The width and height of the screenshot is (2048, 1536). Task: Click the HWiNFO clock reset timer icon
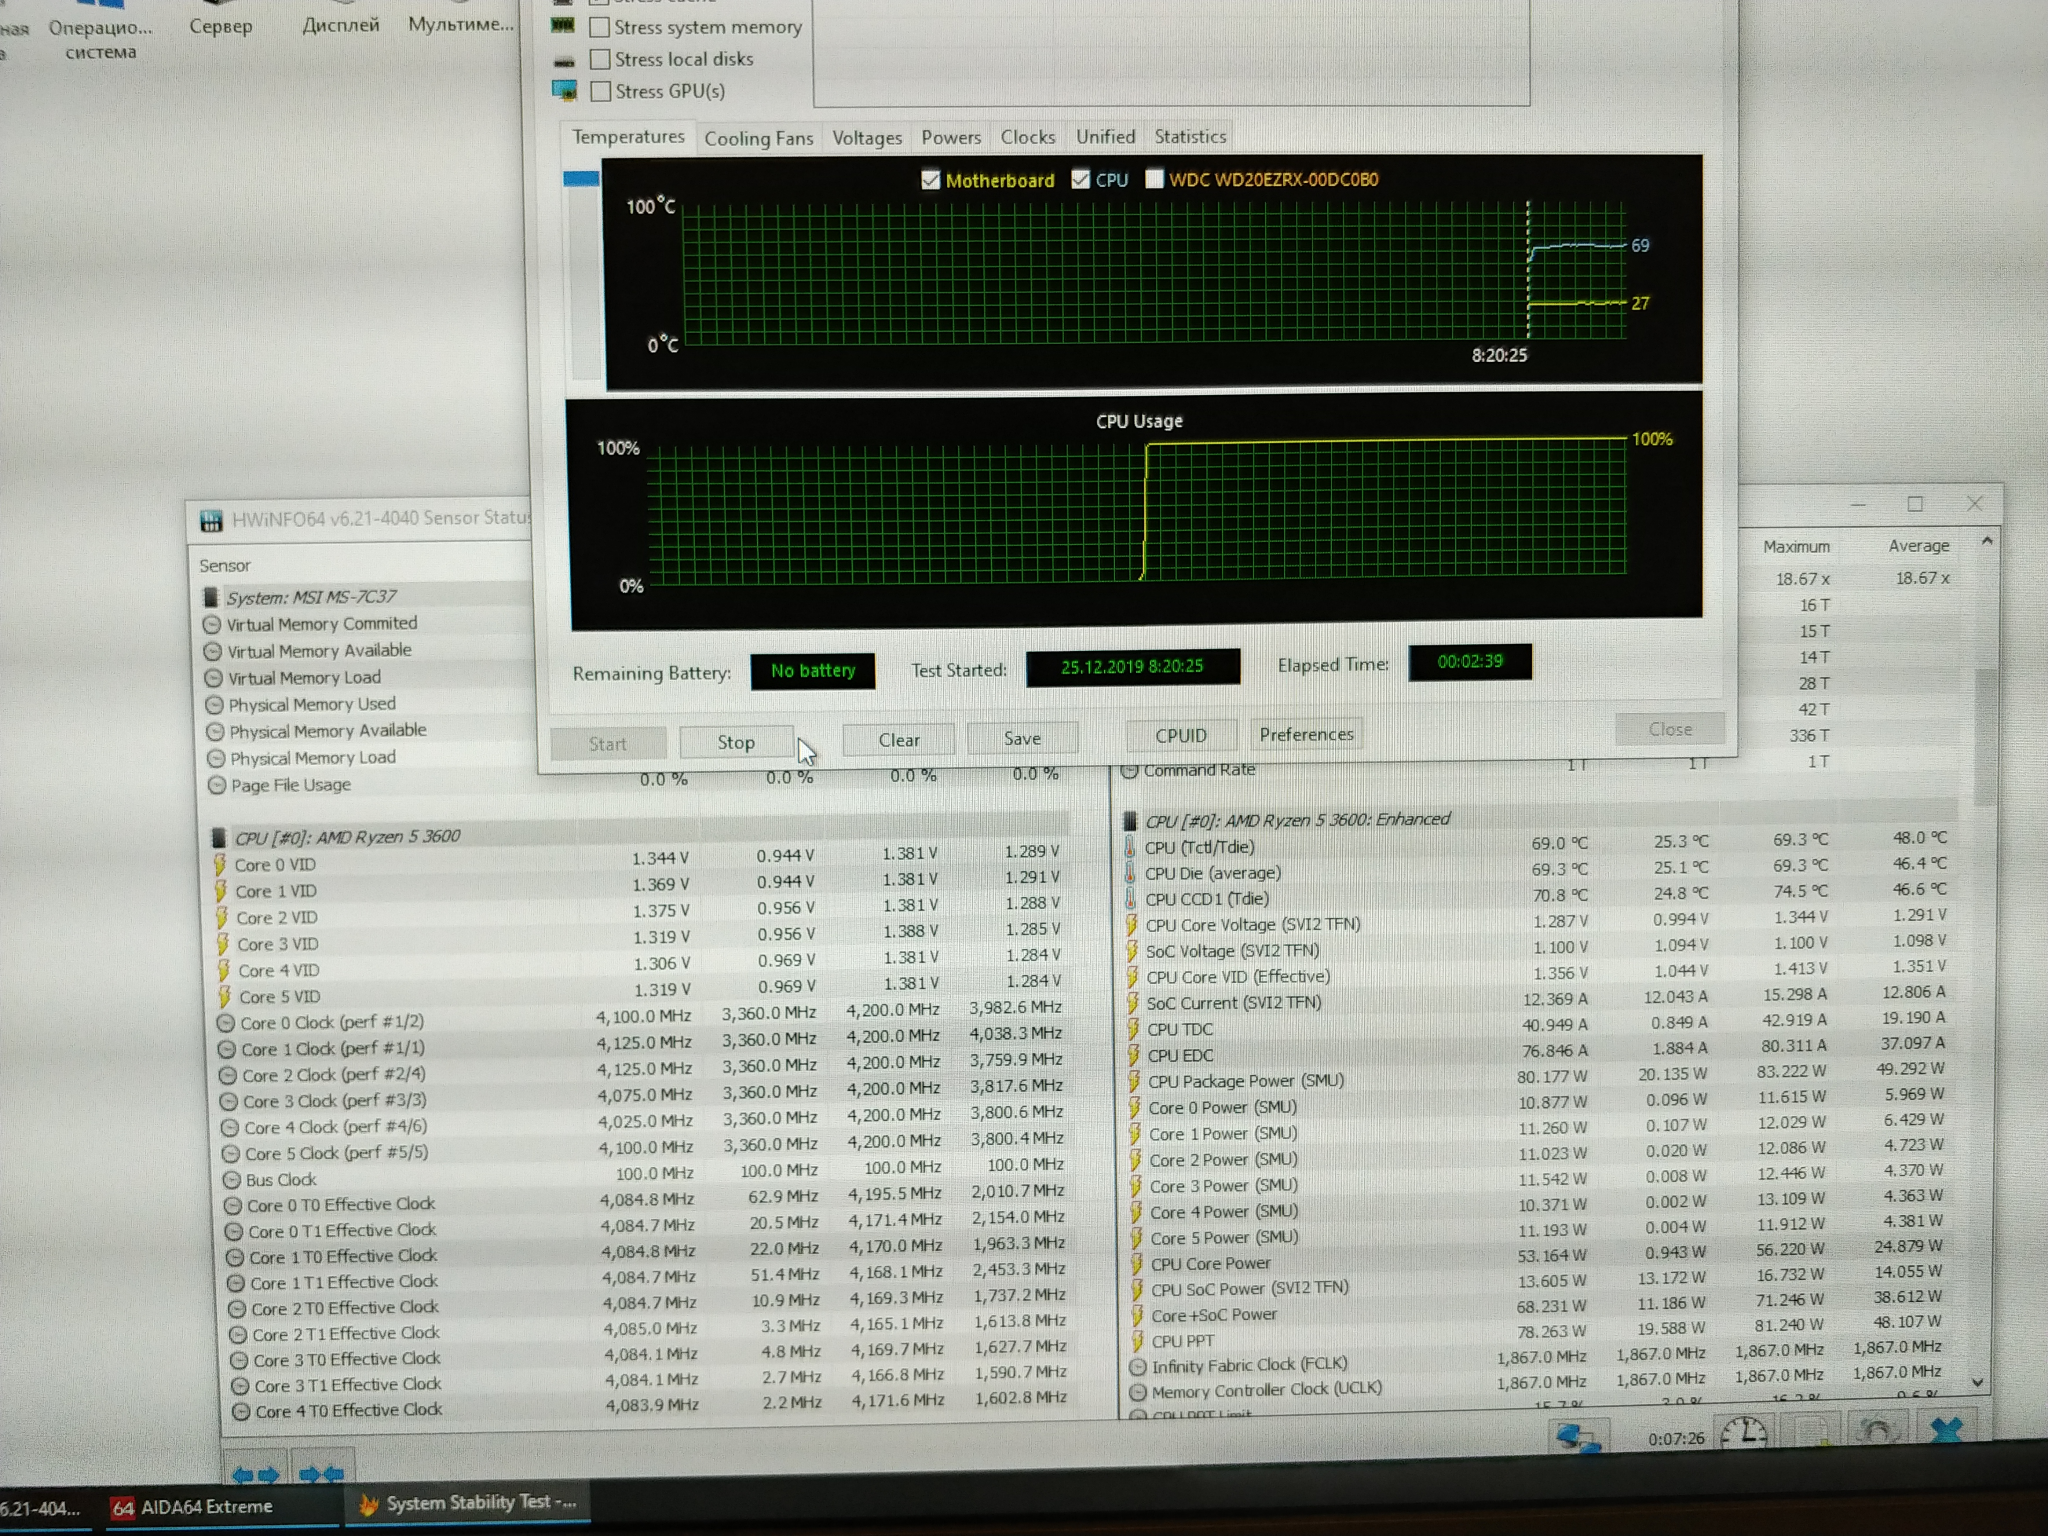pos(1743,1433)
